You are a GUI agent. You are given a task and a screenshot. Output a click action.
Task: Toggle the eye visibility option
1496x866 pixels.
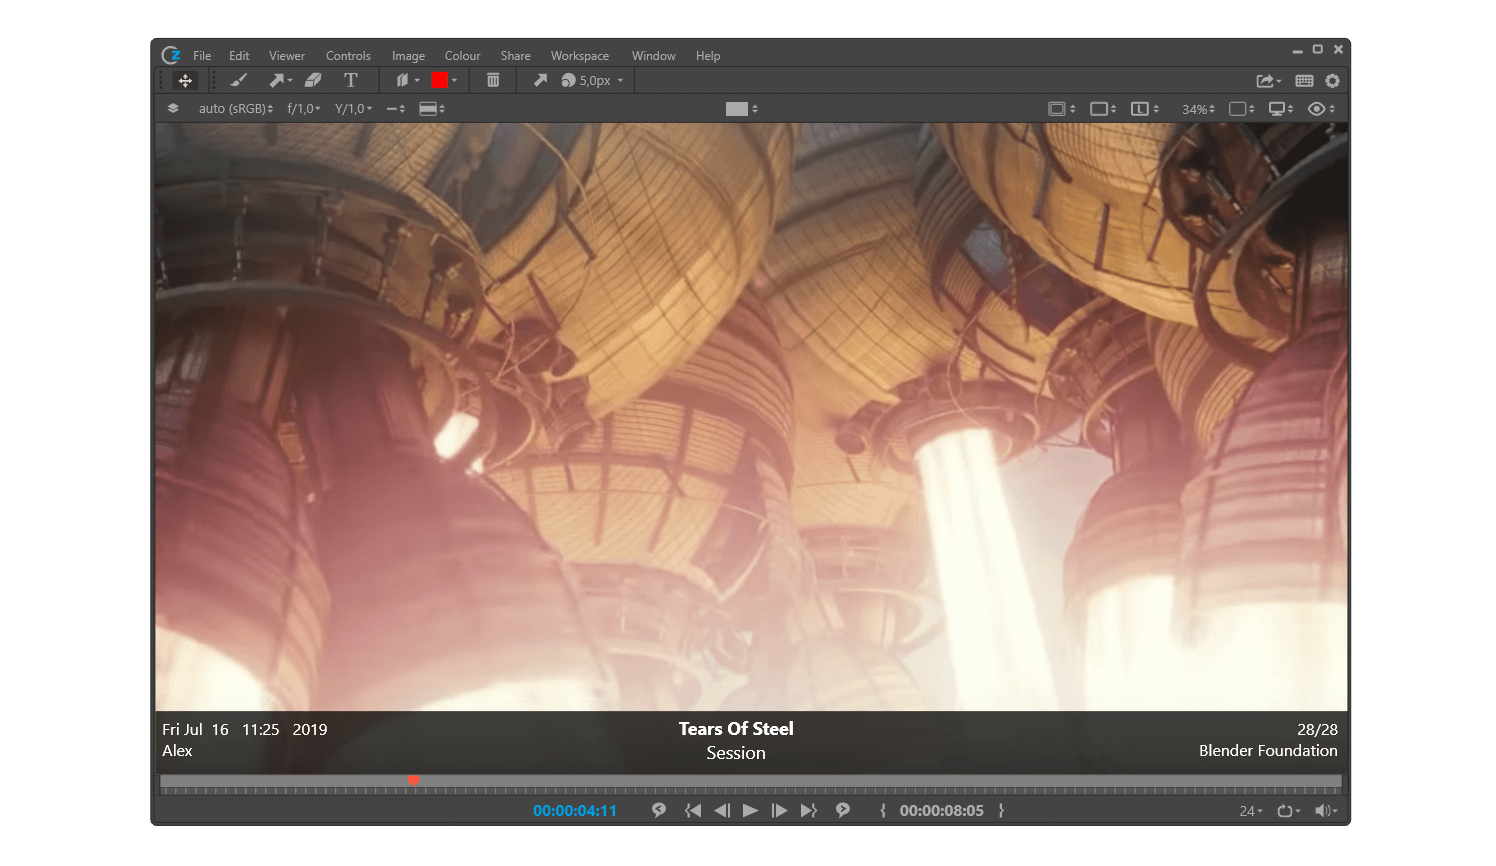click(1317, 109)
